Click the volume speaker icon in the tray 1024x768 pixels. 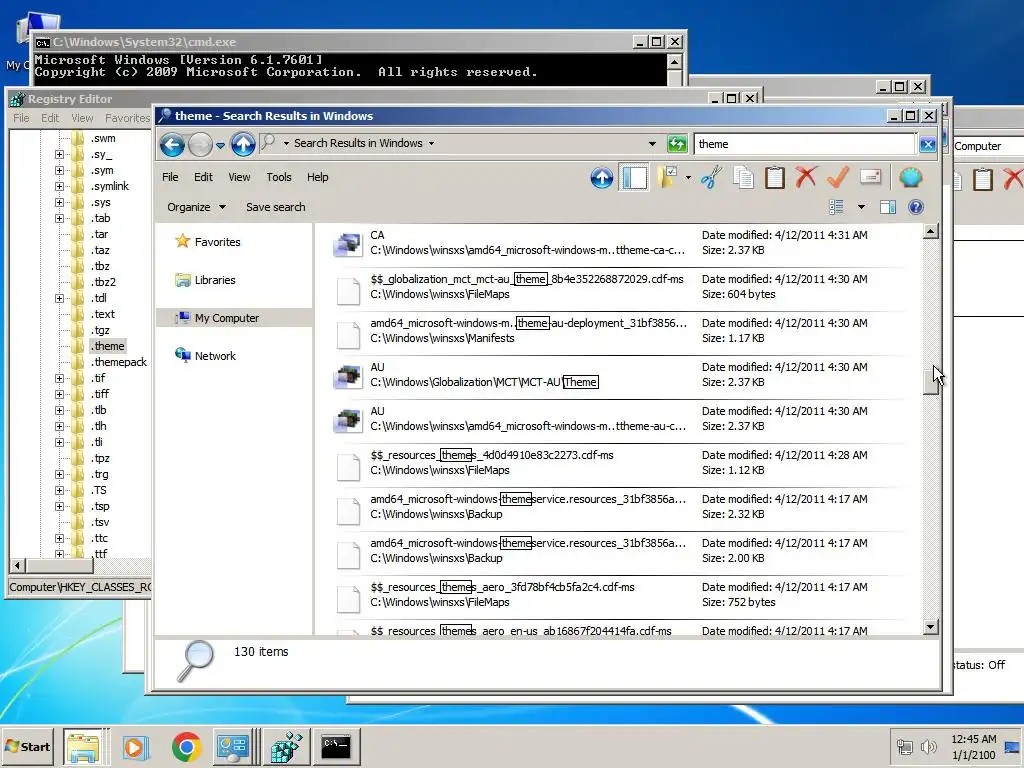928,746
